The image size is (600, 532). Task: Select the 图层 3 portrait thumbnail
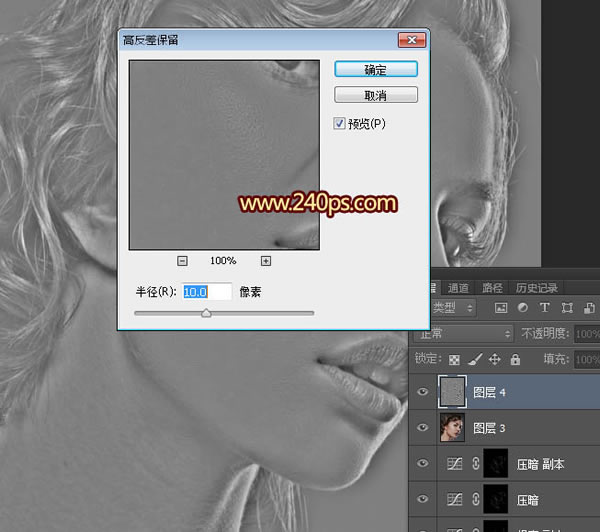pyautogui.click(x=452, y=427)
